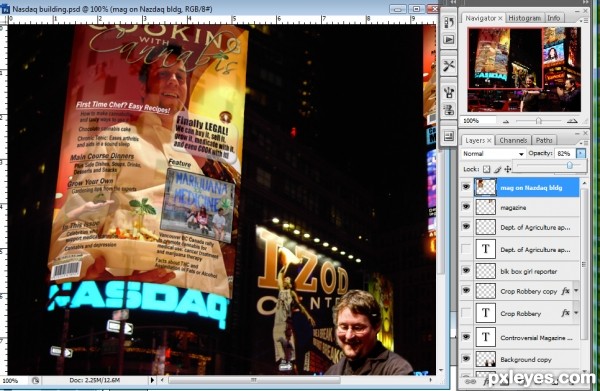
Task: Expand effects of Crop Robbery copy layer
Action: [x=576, y=291]
